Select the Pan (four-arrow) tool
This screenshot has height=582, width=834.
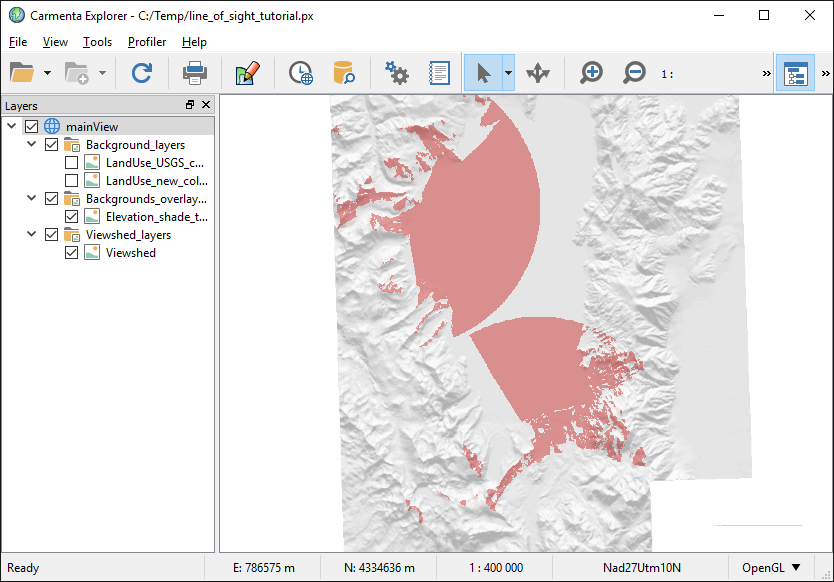click(538, 73)
